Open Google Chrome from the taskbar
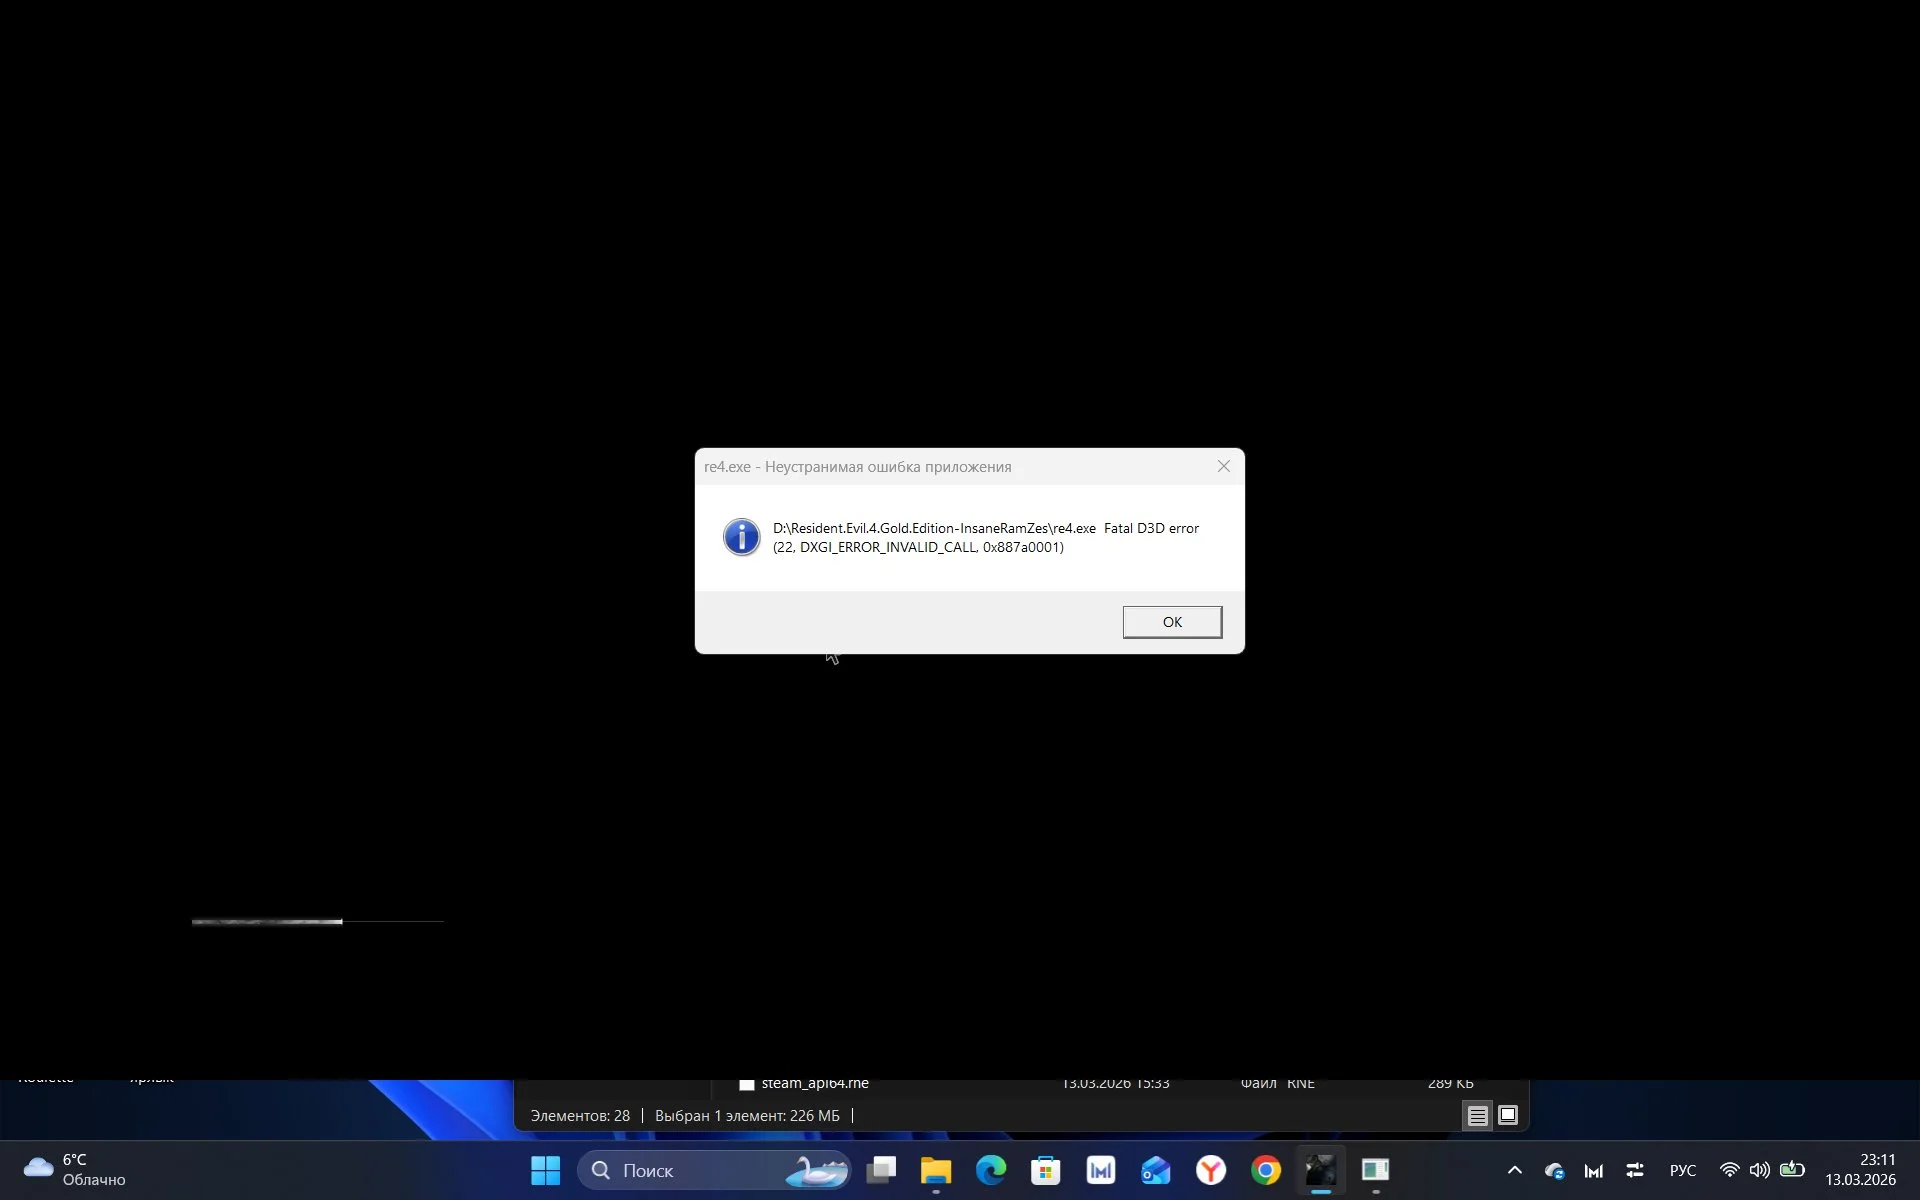Viewport: 1920px width, 1200px height. pyautogui.click(x=1266, y=1170)
